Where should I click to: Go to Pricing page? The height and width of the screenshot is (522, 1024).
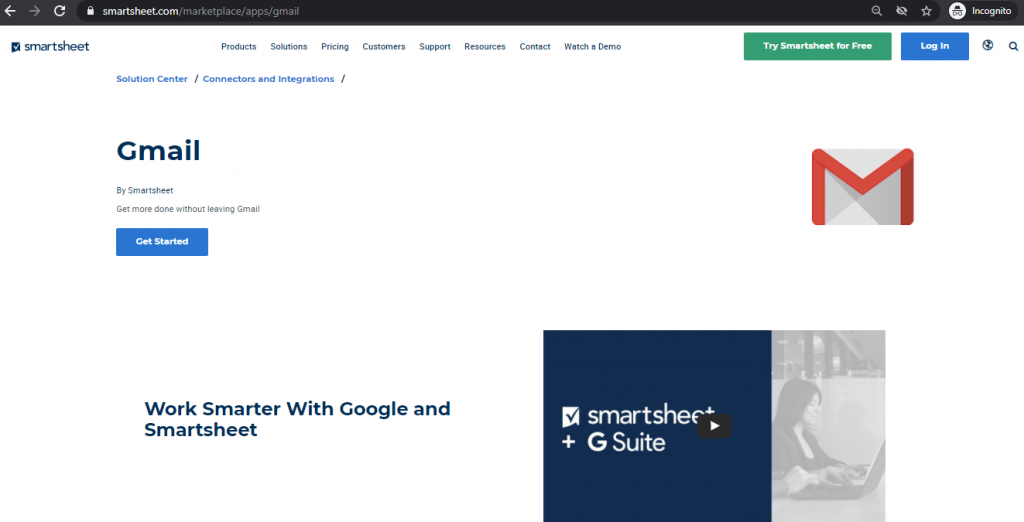(335, 46)
